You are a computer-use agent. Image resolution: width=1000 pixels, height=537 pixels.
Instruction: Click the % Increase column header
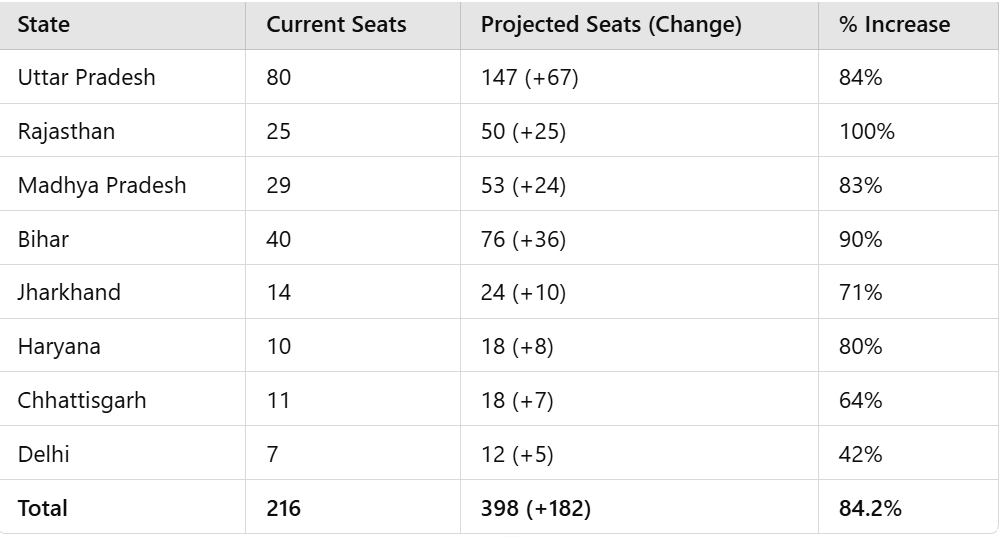[894, 25]
